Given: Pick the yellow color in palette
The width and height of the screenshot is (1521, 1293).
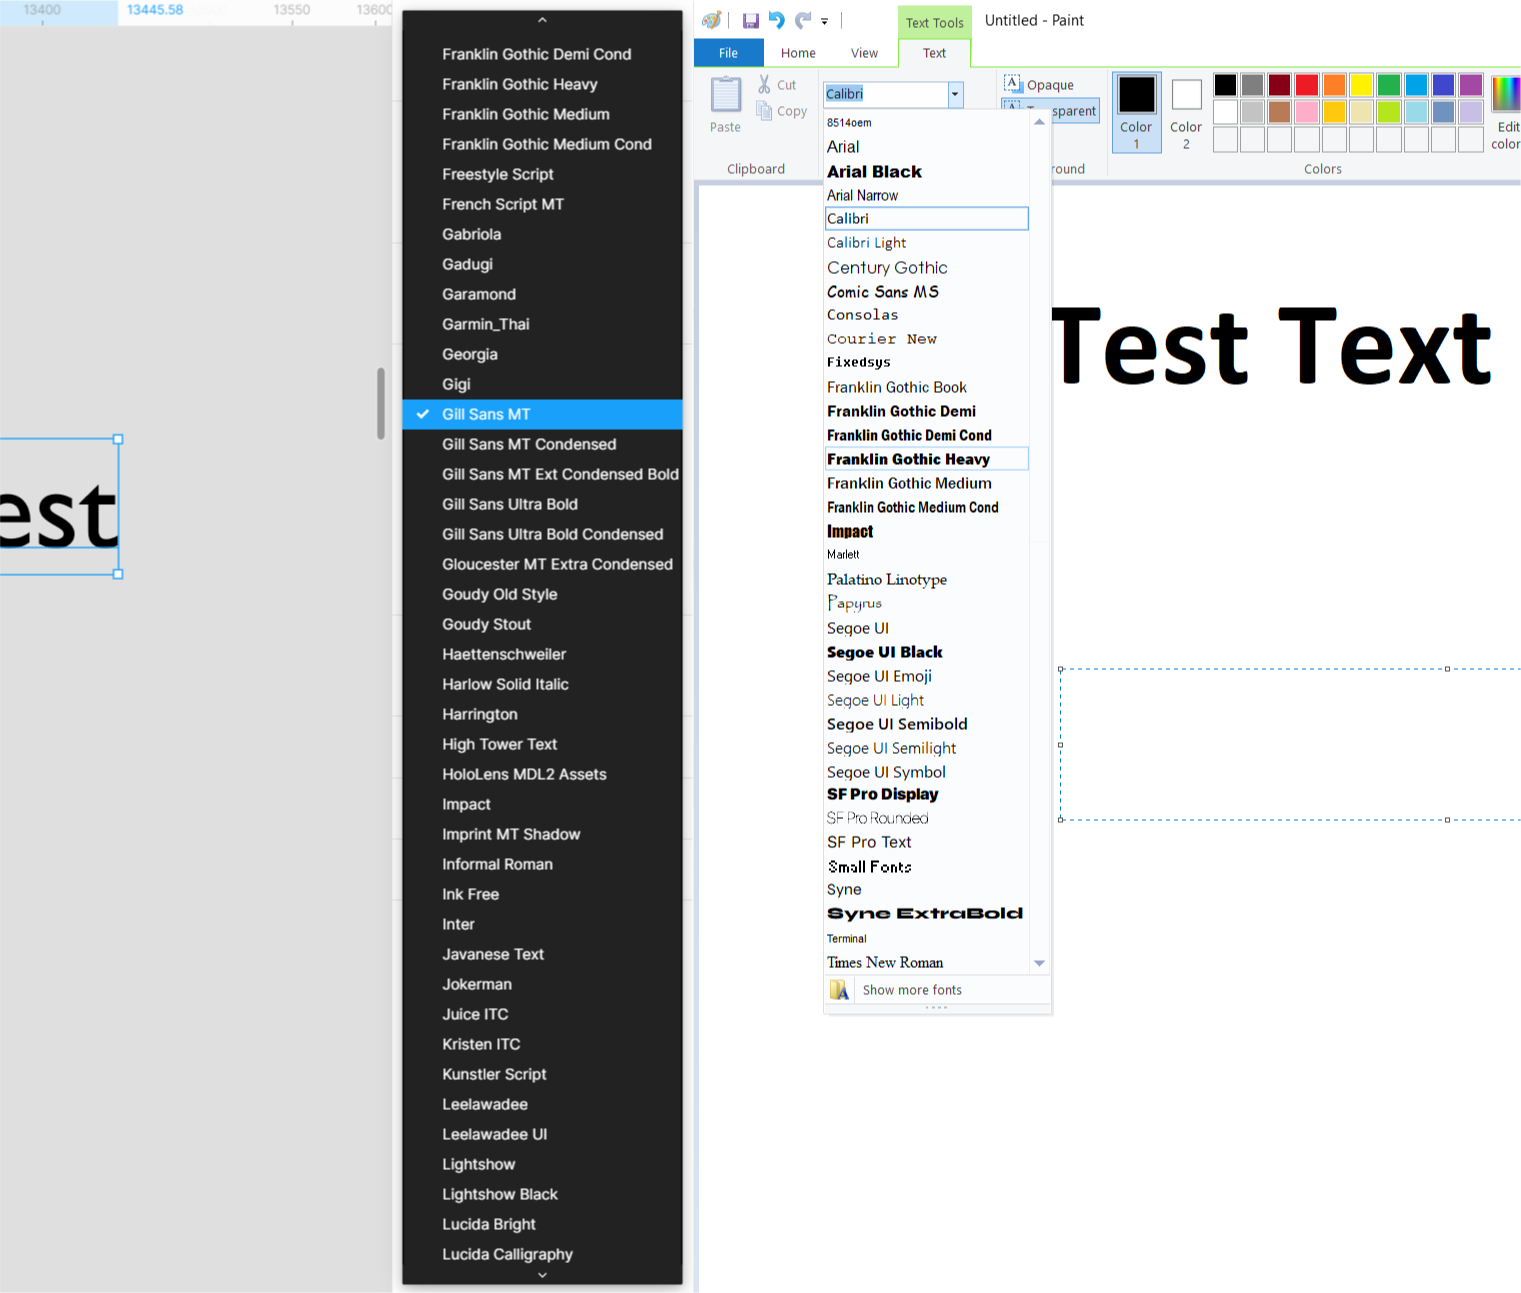Looking at the screenshot, I should [x=1361, y=85].
